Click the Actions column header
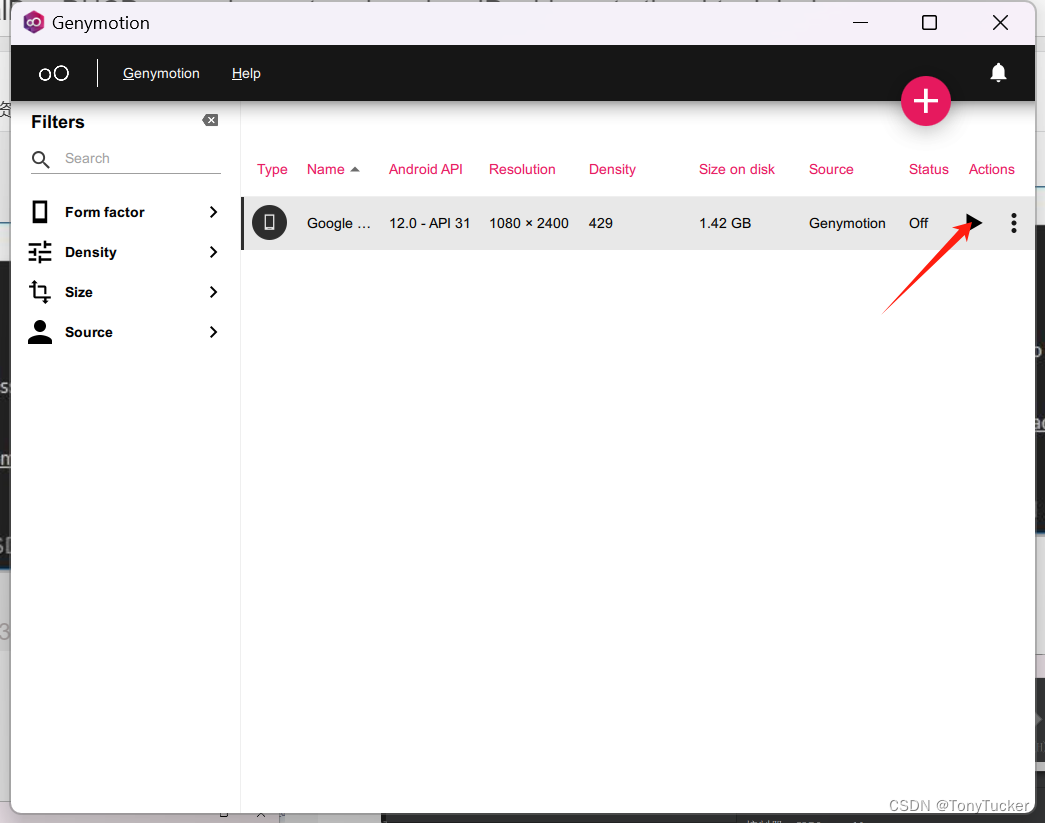Screen dimensions: 1045x823 tap(991, 169)
